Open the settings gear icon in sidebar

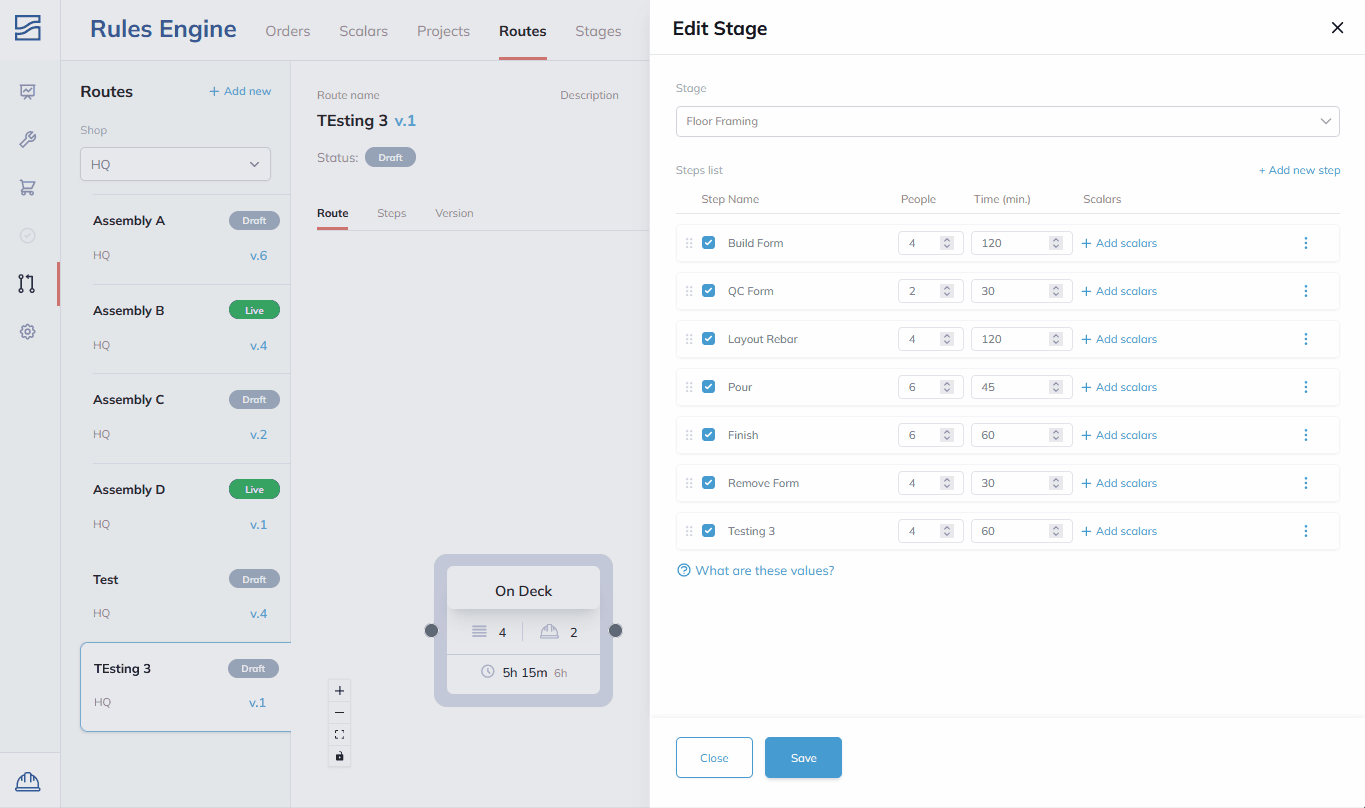pos(28,331)
